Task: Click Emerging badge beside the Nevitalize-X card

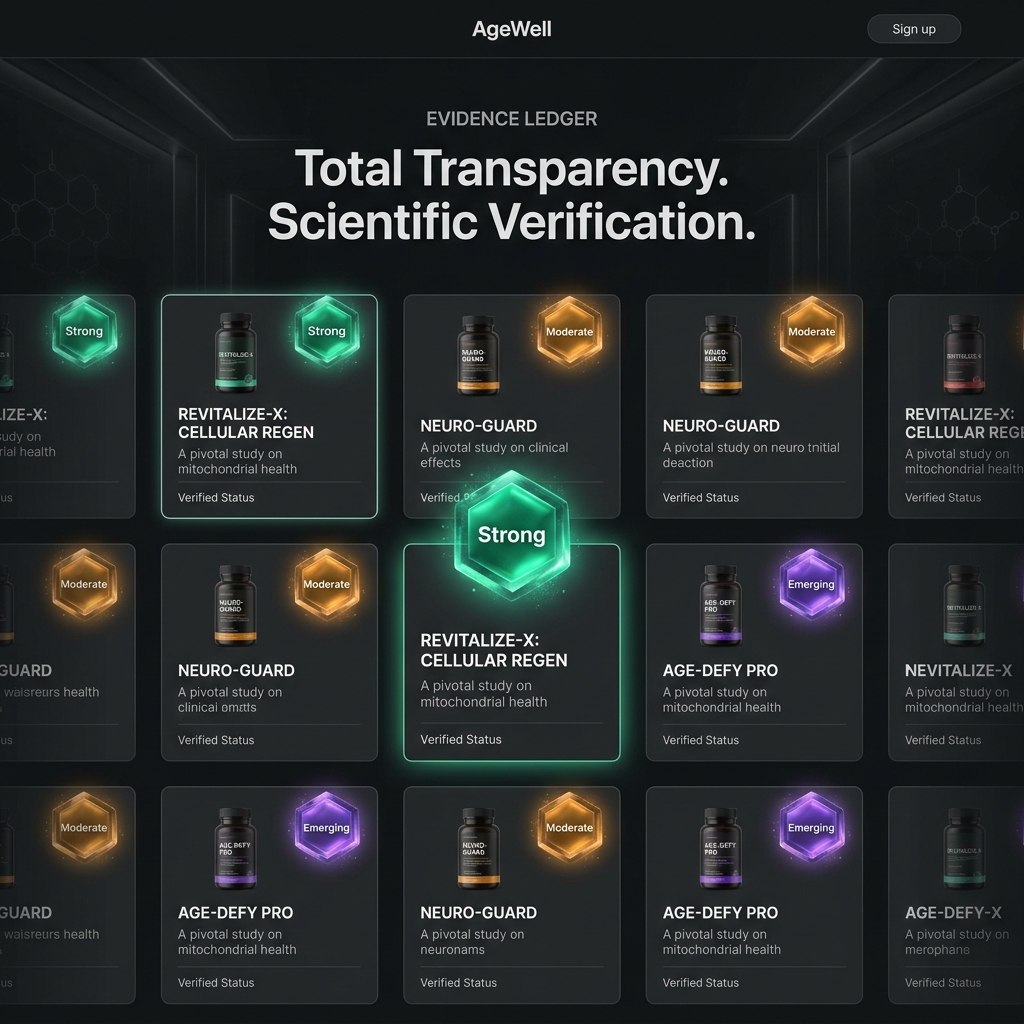Action: 811,585
